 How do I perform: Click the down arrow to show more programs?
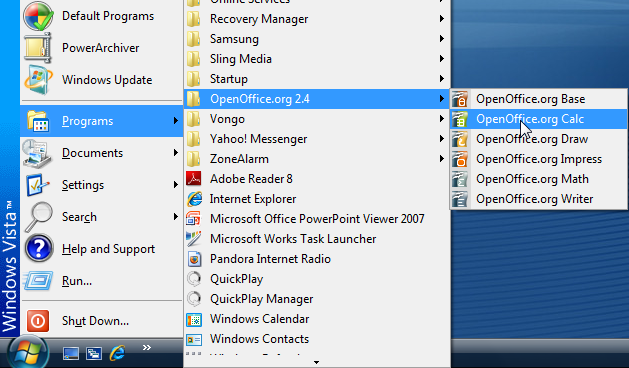point(317,362)
